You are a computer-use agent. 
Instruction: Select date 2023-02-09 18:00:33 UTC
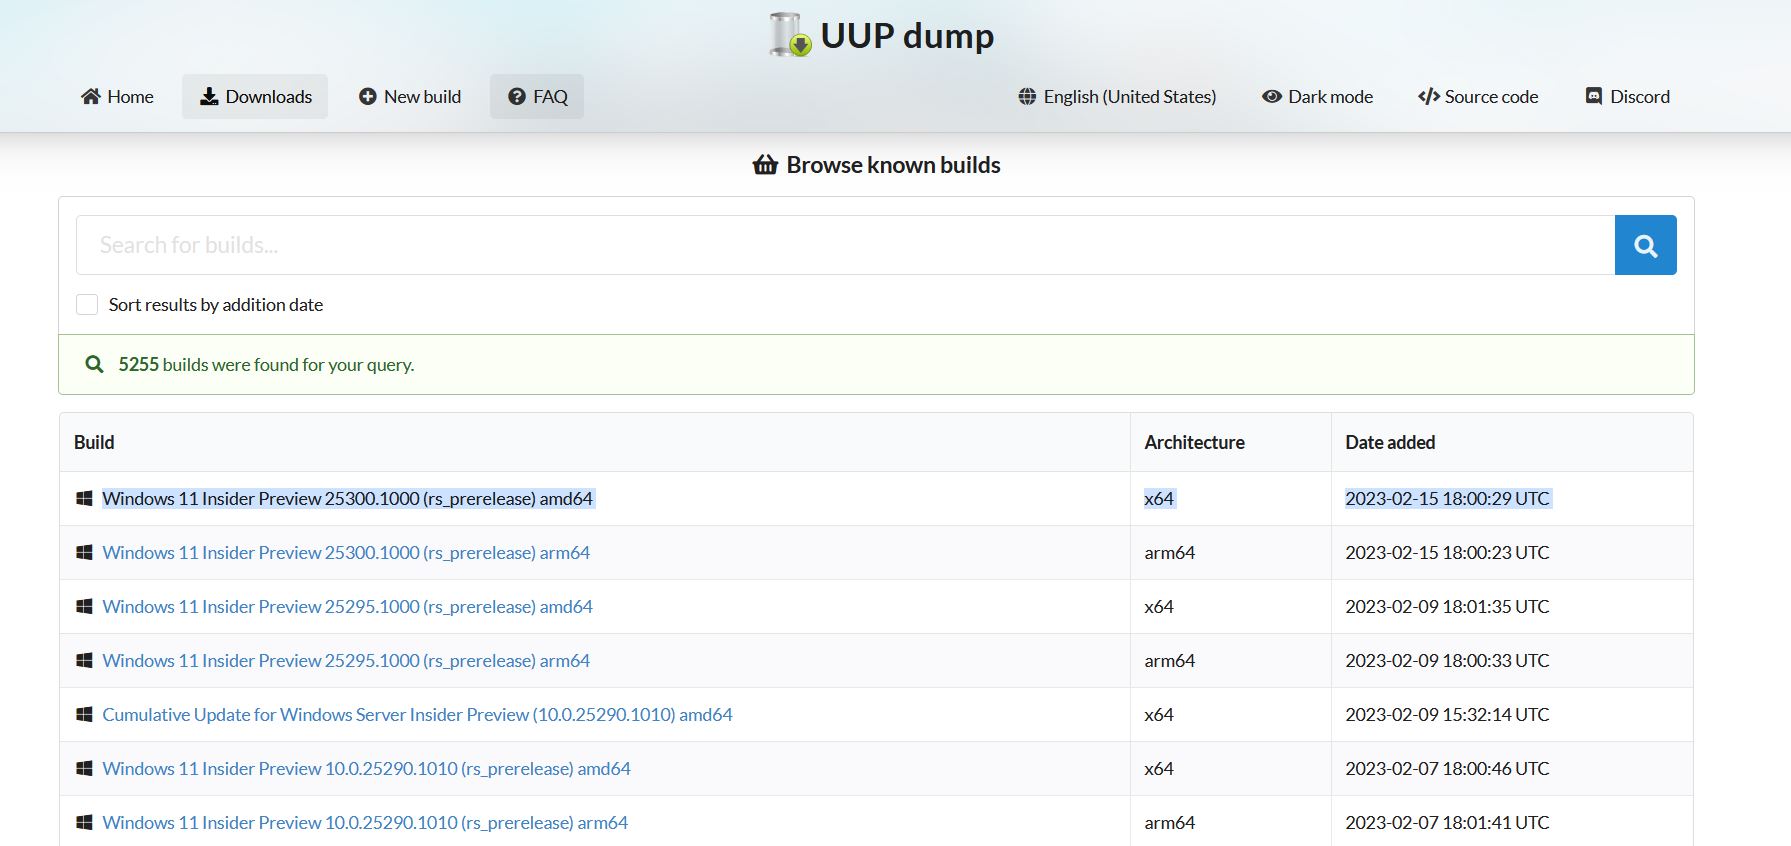[1447, 661]
